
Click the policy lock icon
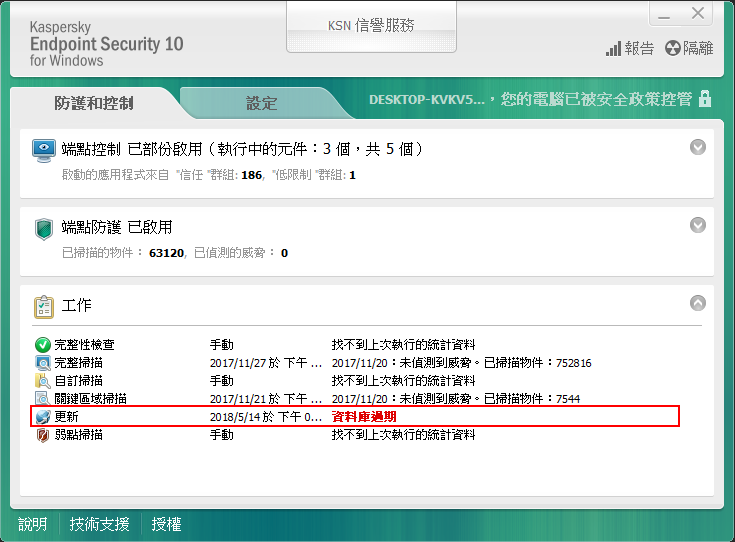[705, 99]
